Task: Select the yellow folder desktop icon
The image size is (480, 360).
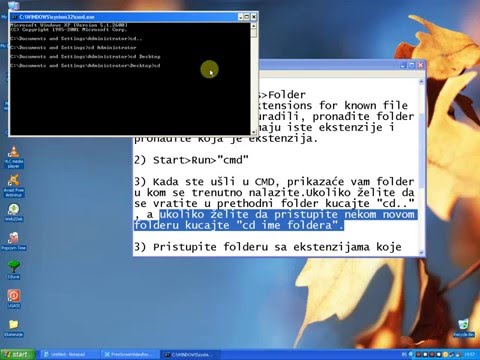Action: click(14, 328)
